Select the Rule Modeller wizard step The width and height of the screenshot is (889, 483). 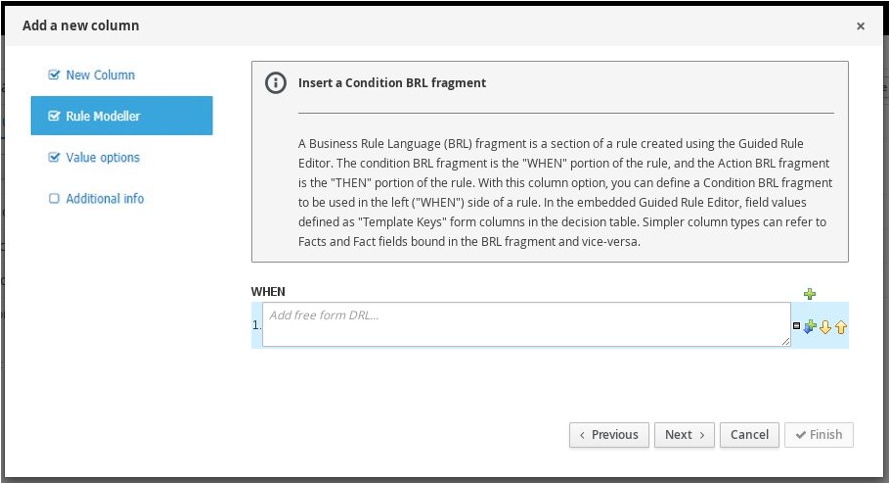tap(103, 117)
